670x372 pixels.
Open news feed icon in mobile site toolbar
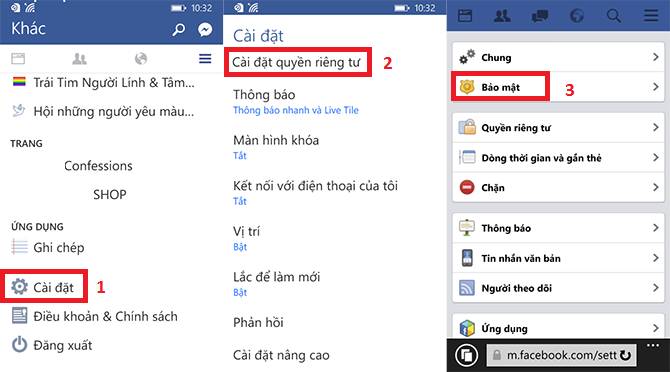coord(465,16)
